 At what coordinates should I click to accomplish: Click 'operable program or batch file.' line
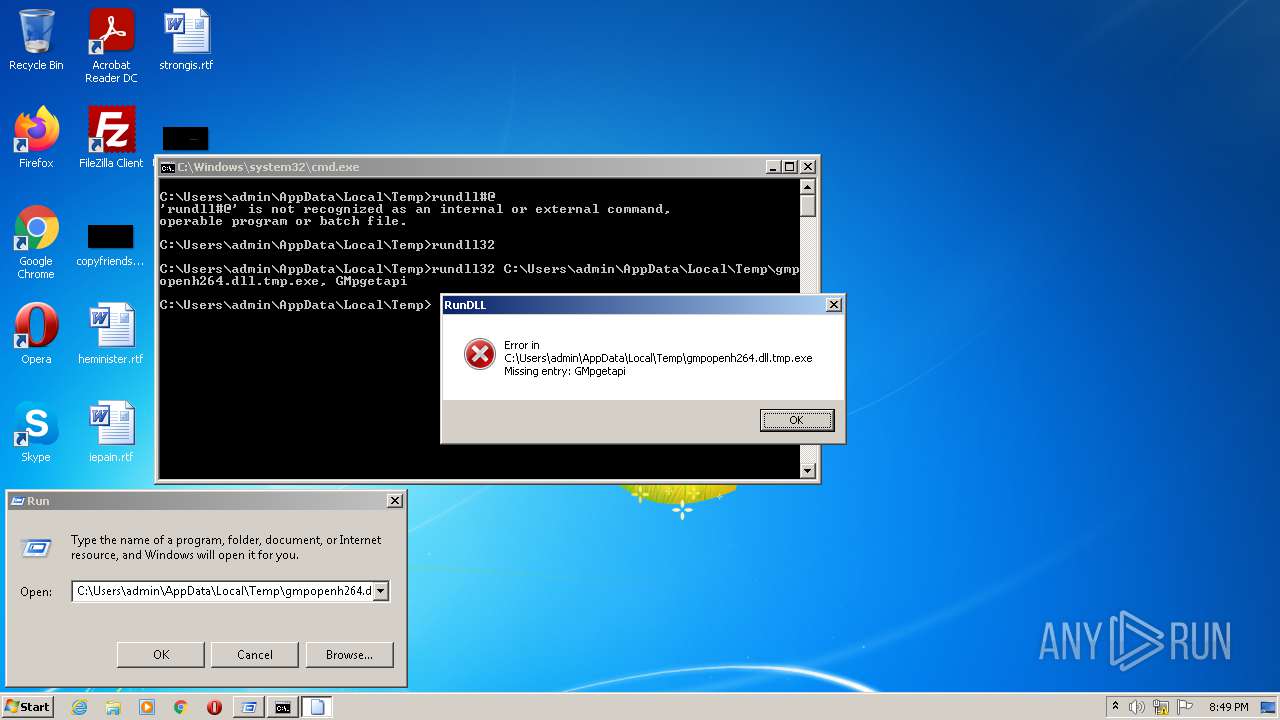(x=283, y=221)
